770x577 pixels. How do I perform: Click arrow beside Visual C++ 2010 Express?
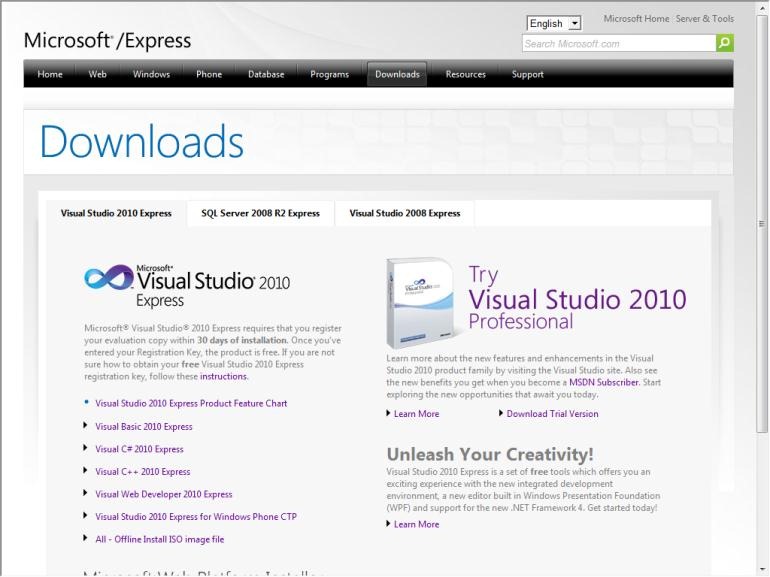tap(85, 470)
